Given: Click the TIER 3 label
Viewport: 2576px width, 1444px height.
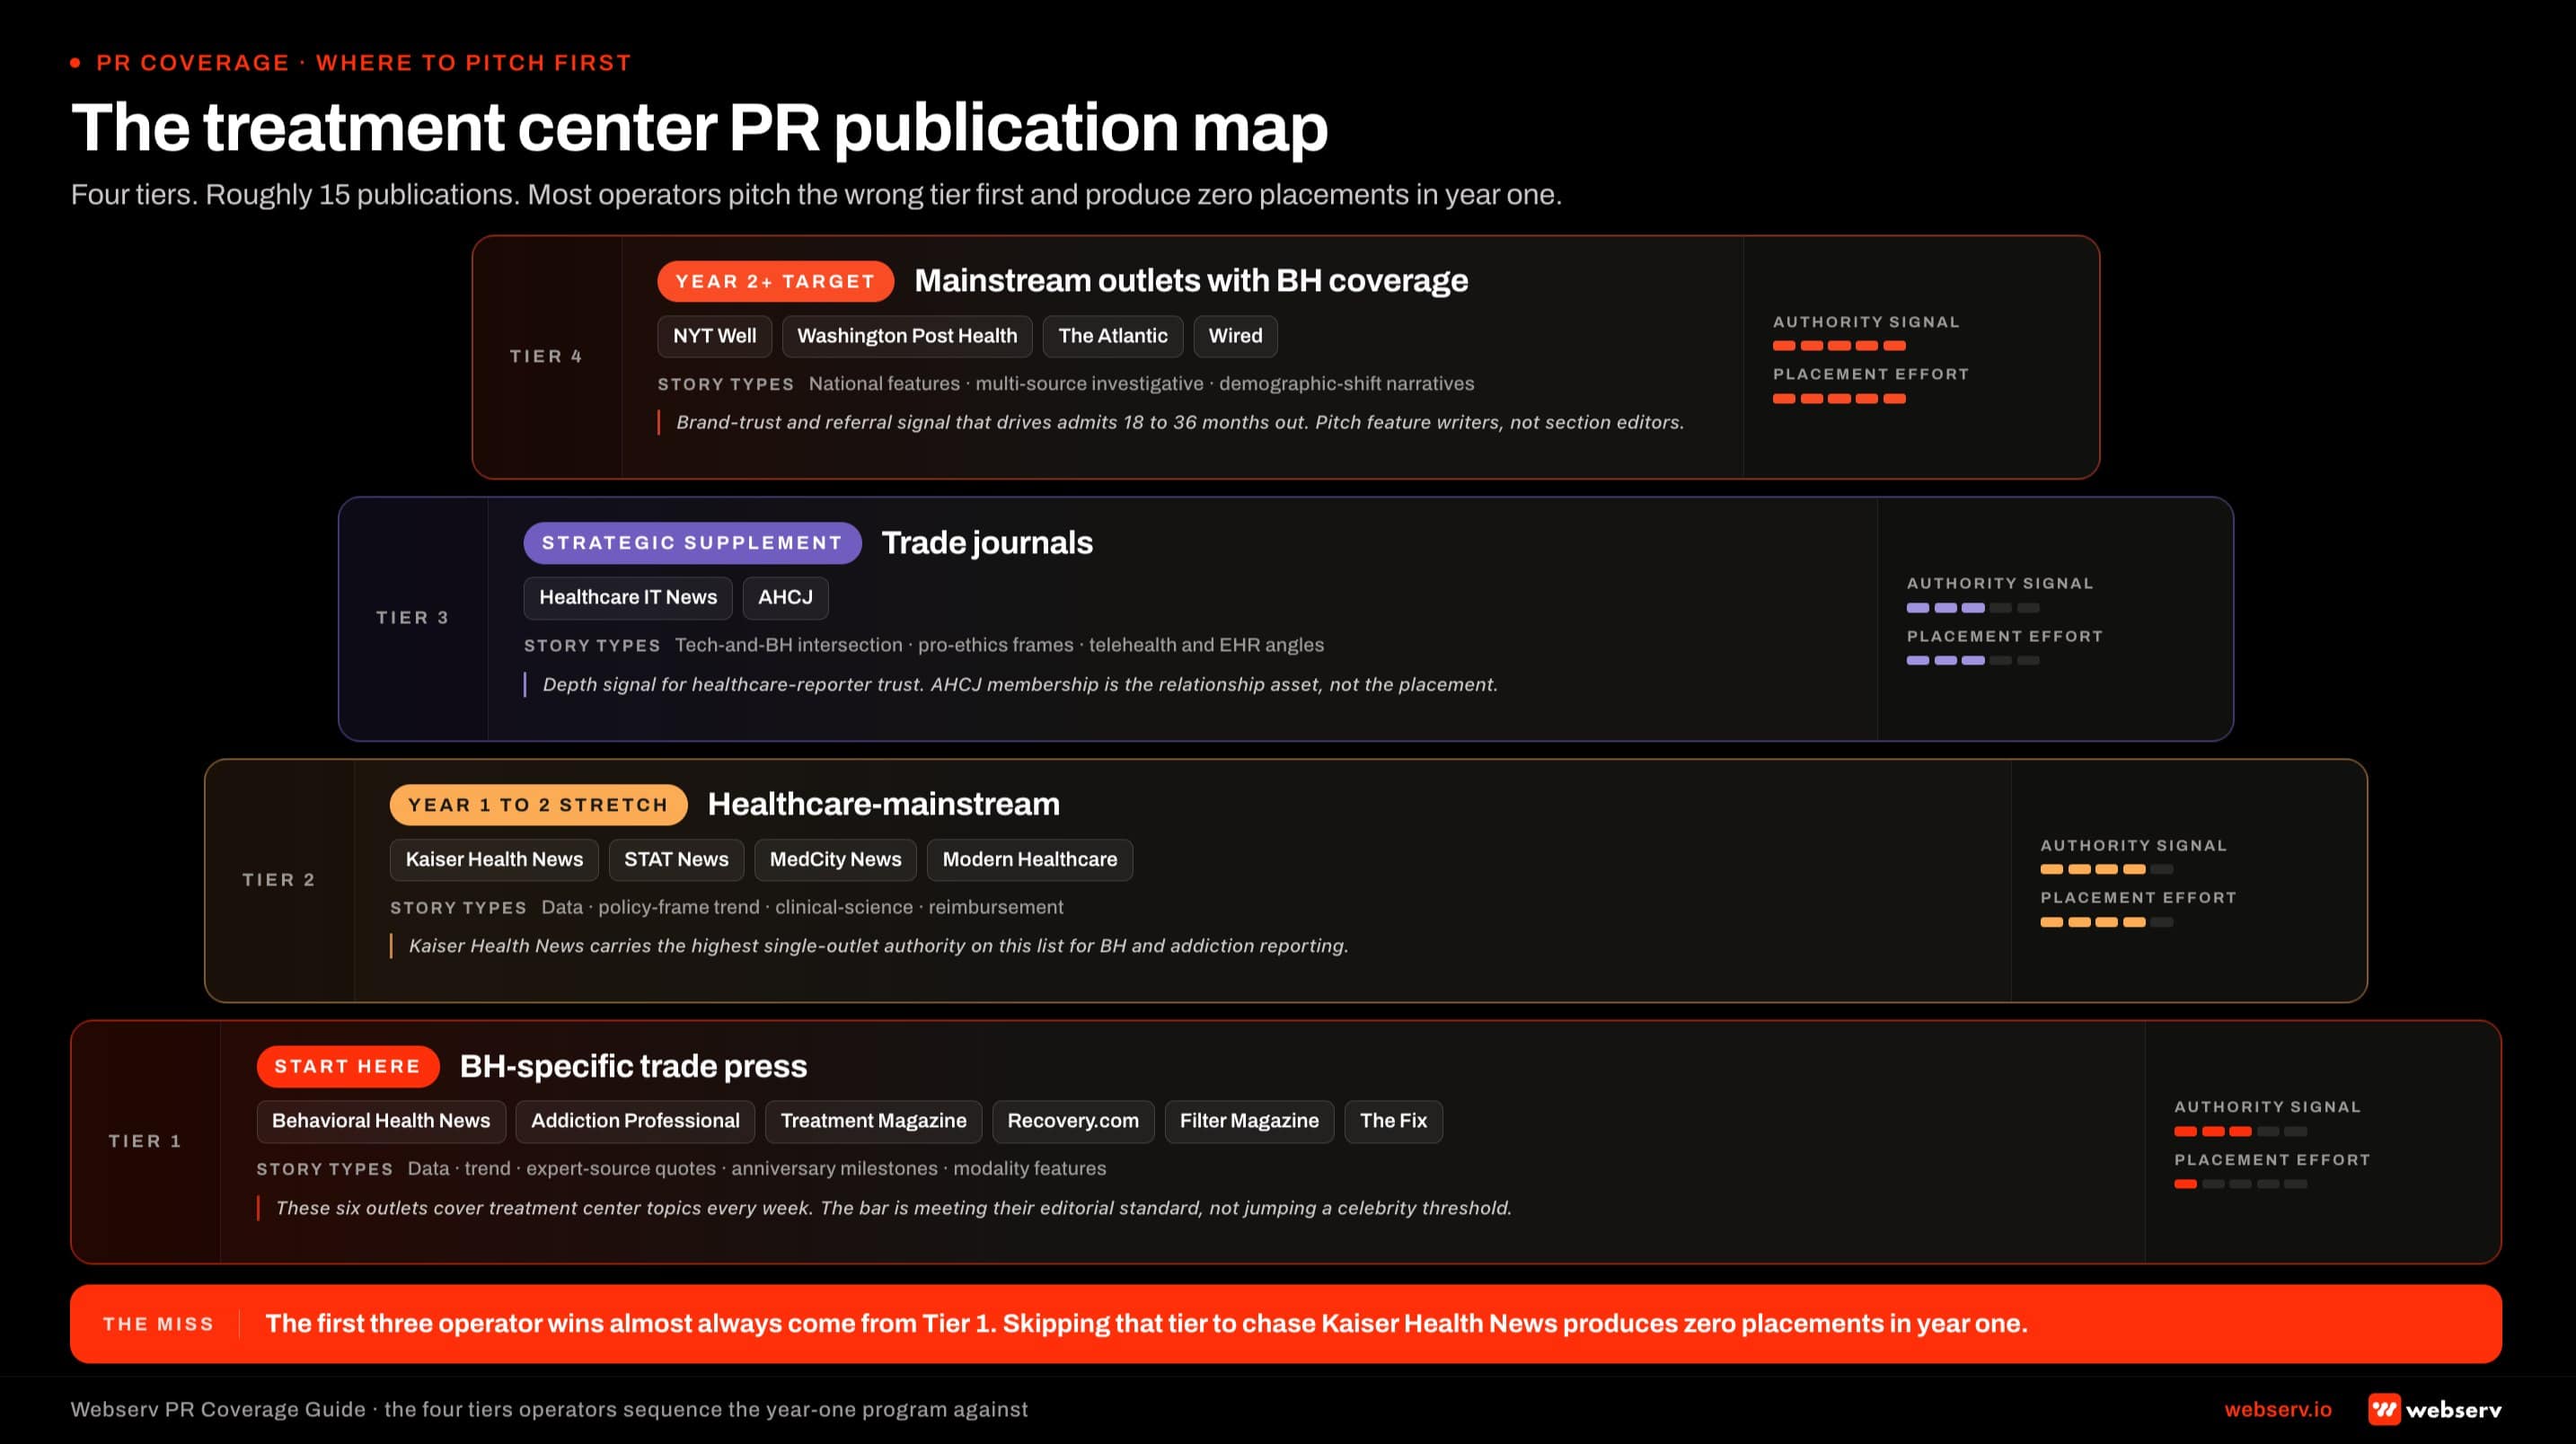Looking at the screenshot, I should pos(412,617).
